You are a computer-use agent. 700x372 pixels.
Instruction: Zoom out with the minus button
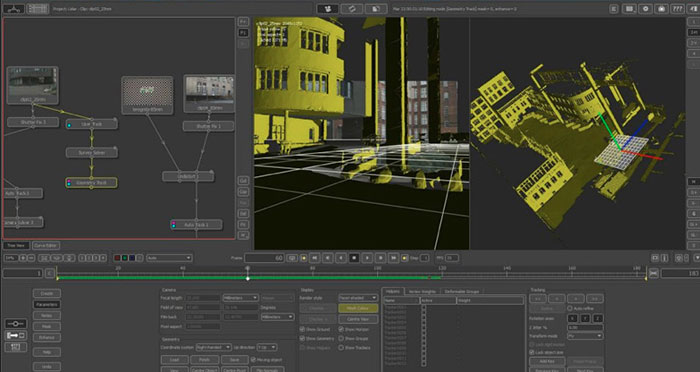31,258
